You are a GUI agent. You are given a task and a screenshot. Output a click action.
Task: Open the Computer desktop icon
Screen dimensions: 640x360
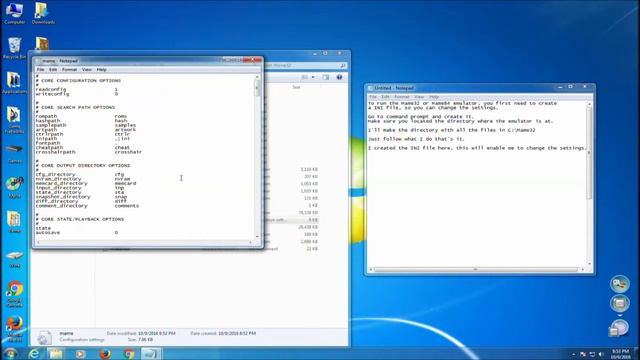point(14,13)
